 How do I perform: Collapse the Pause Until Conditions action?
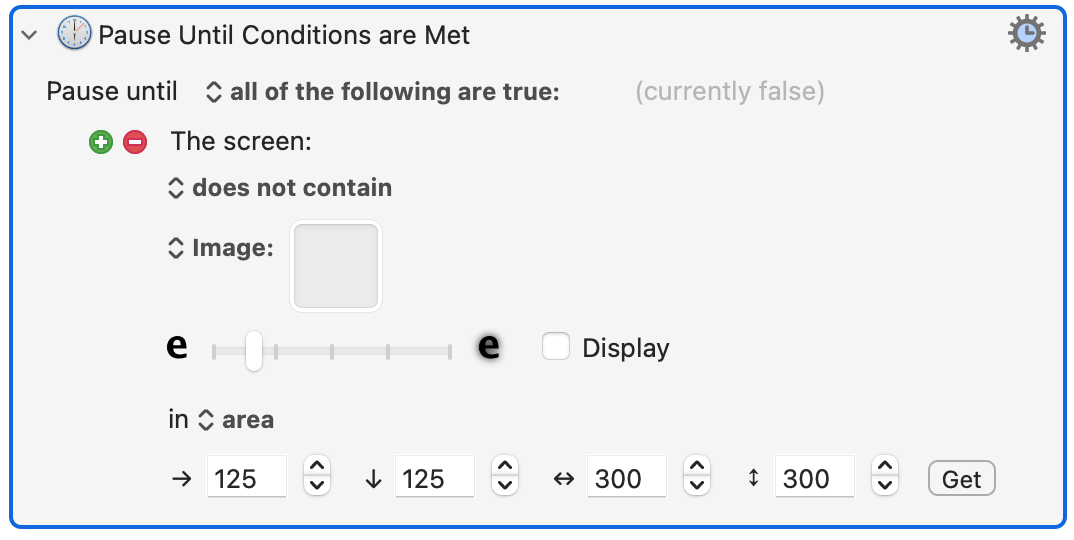point(29,34)
